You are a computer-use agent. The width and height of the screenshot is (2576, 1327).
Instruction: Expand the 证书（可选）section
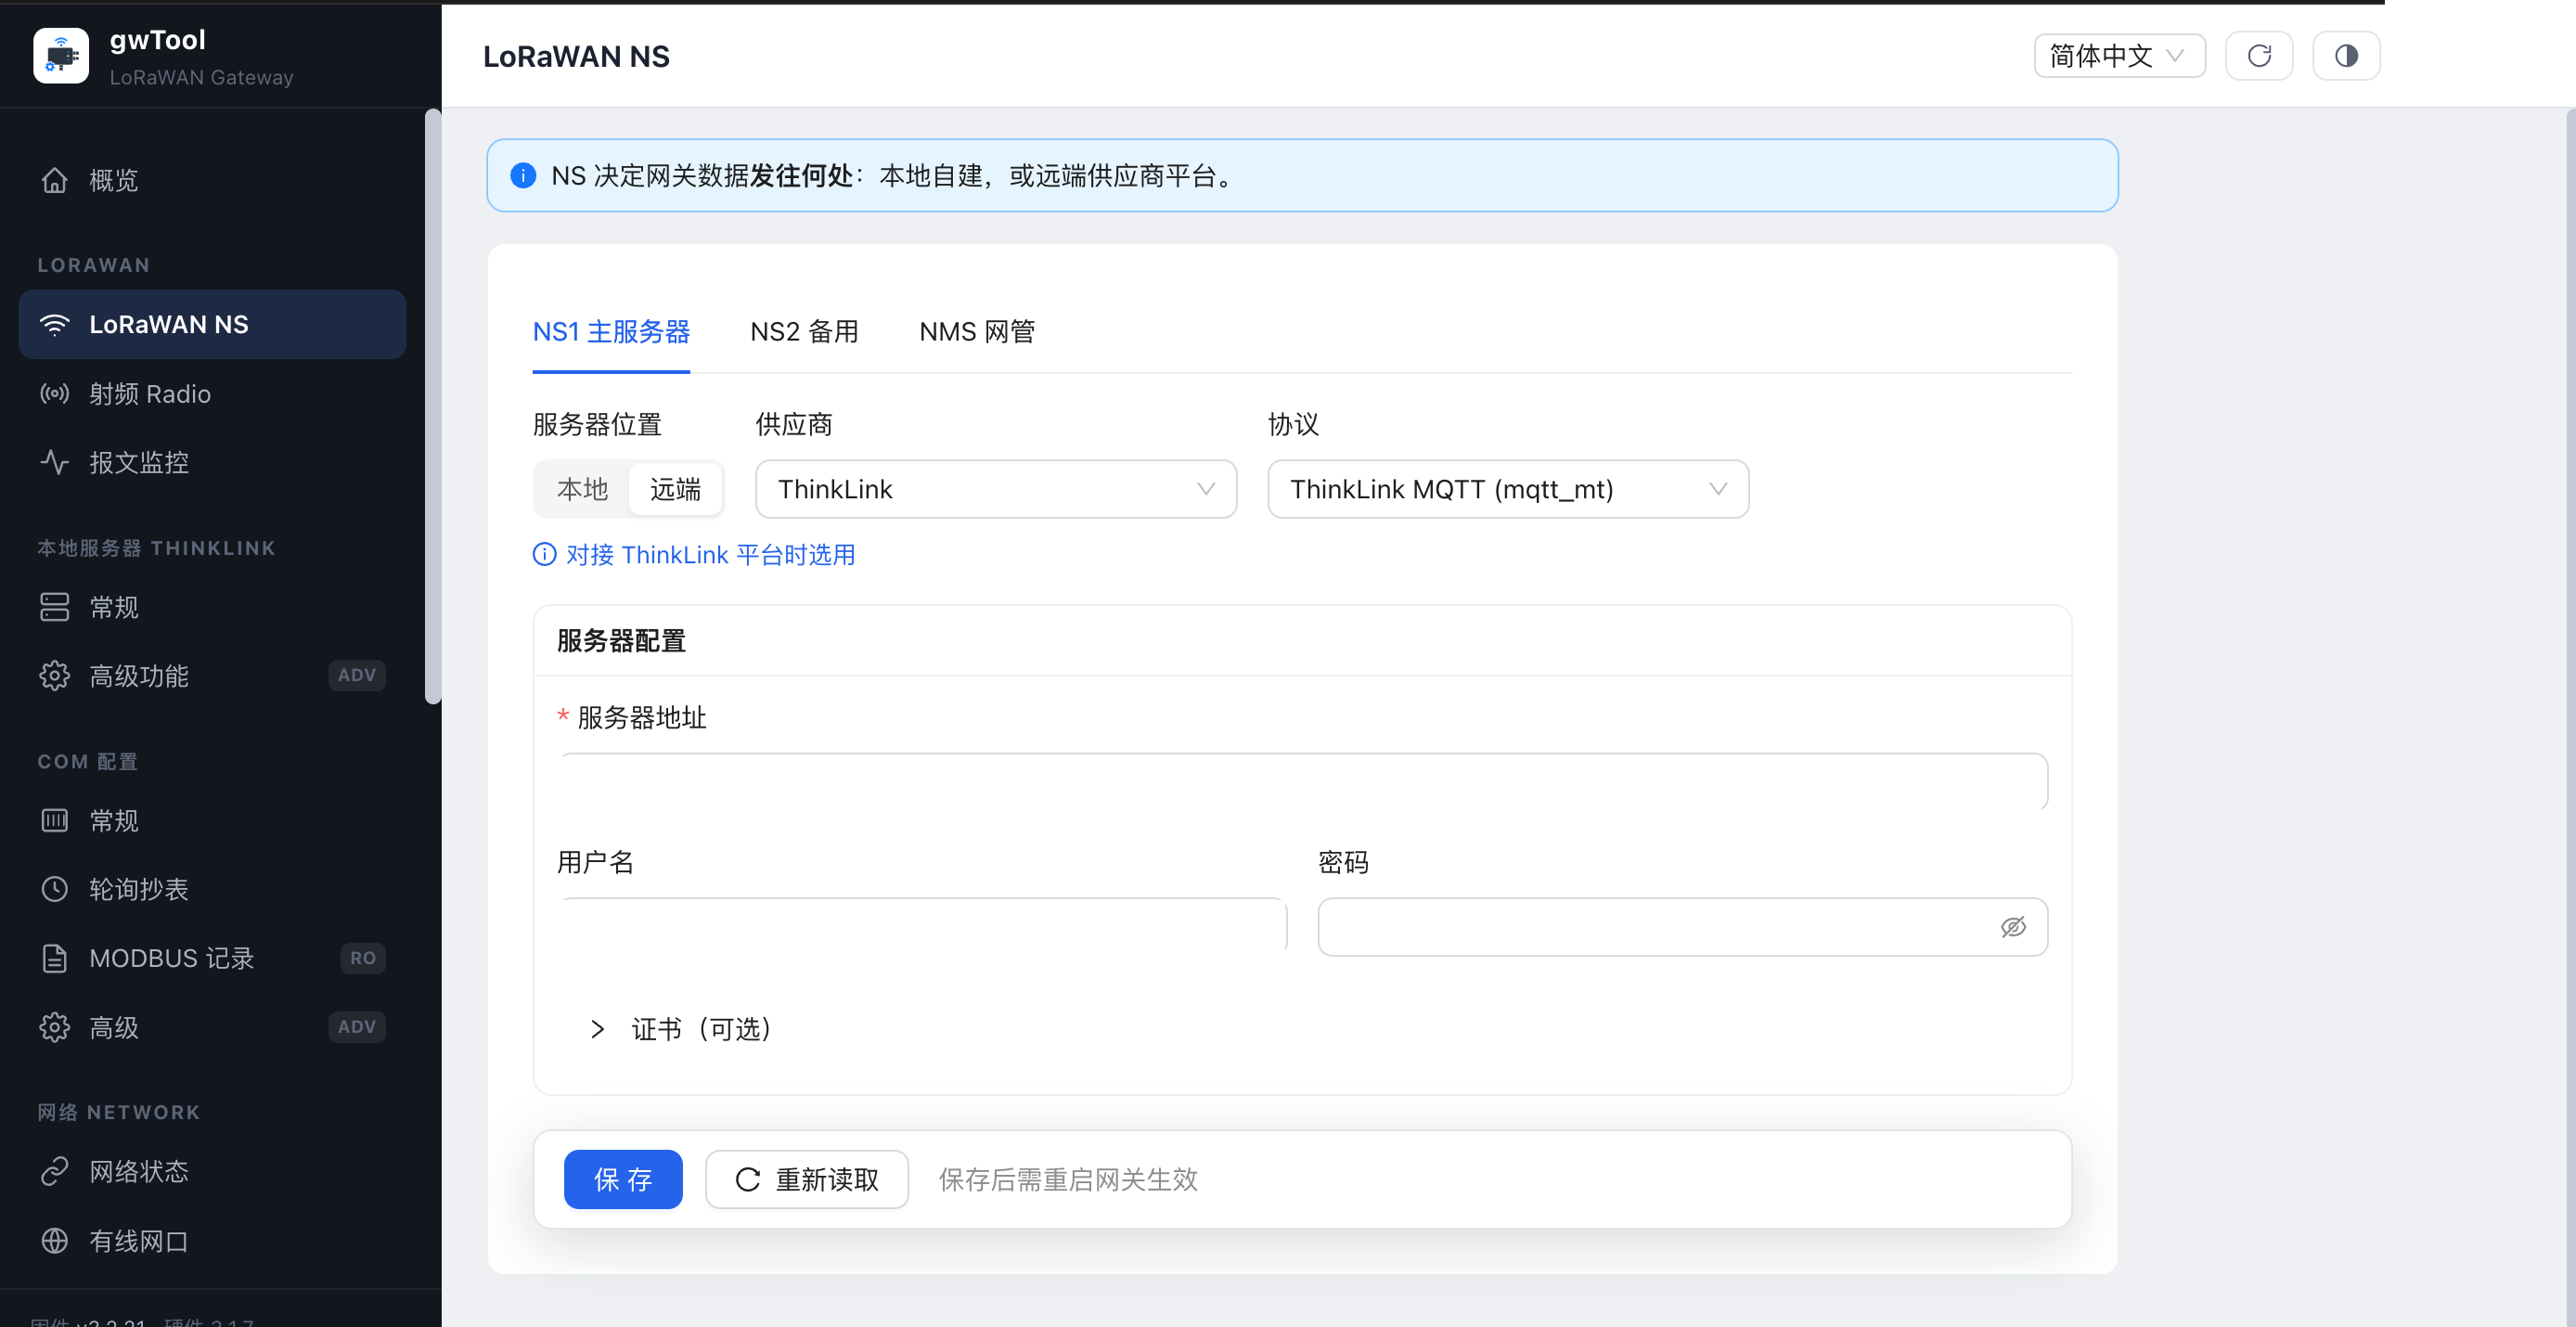pyautogui.click(x=682, y=1029)
